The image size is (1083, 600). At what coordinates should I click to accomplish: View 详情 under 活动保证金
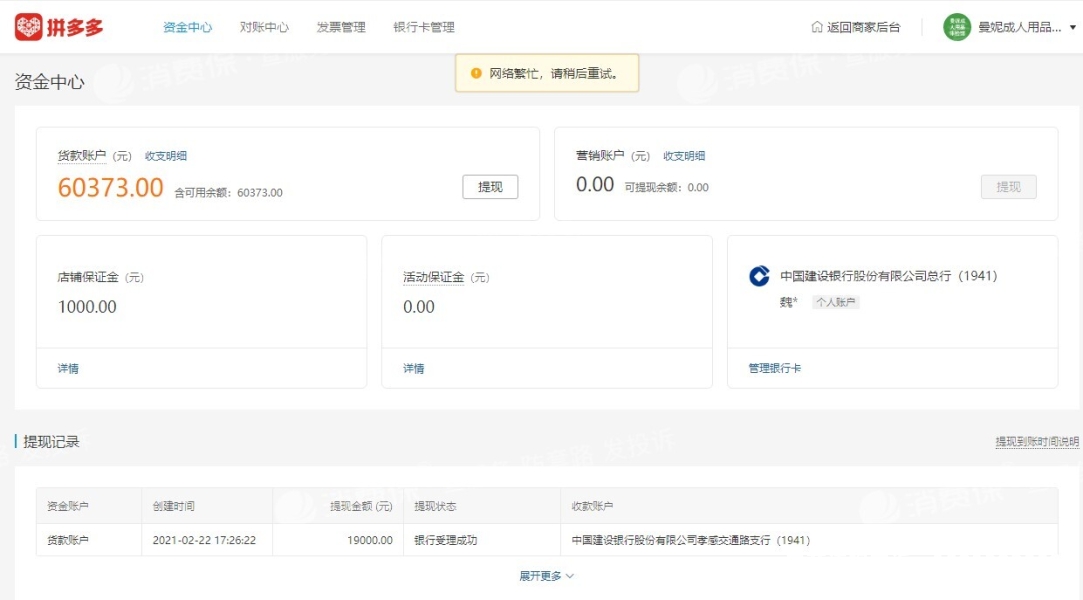click(x=413, y=368)
